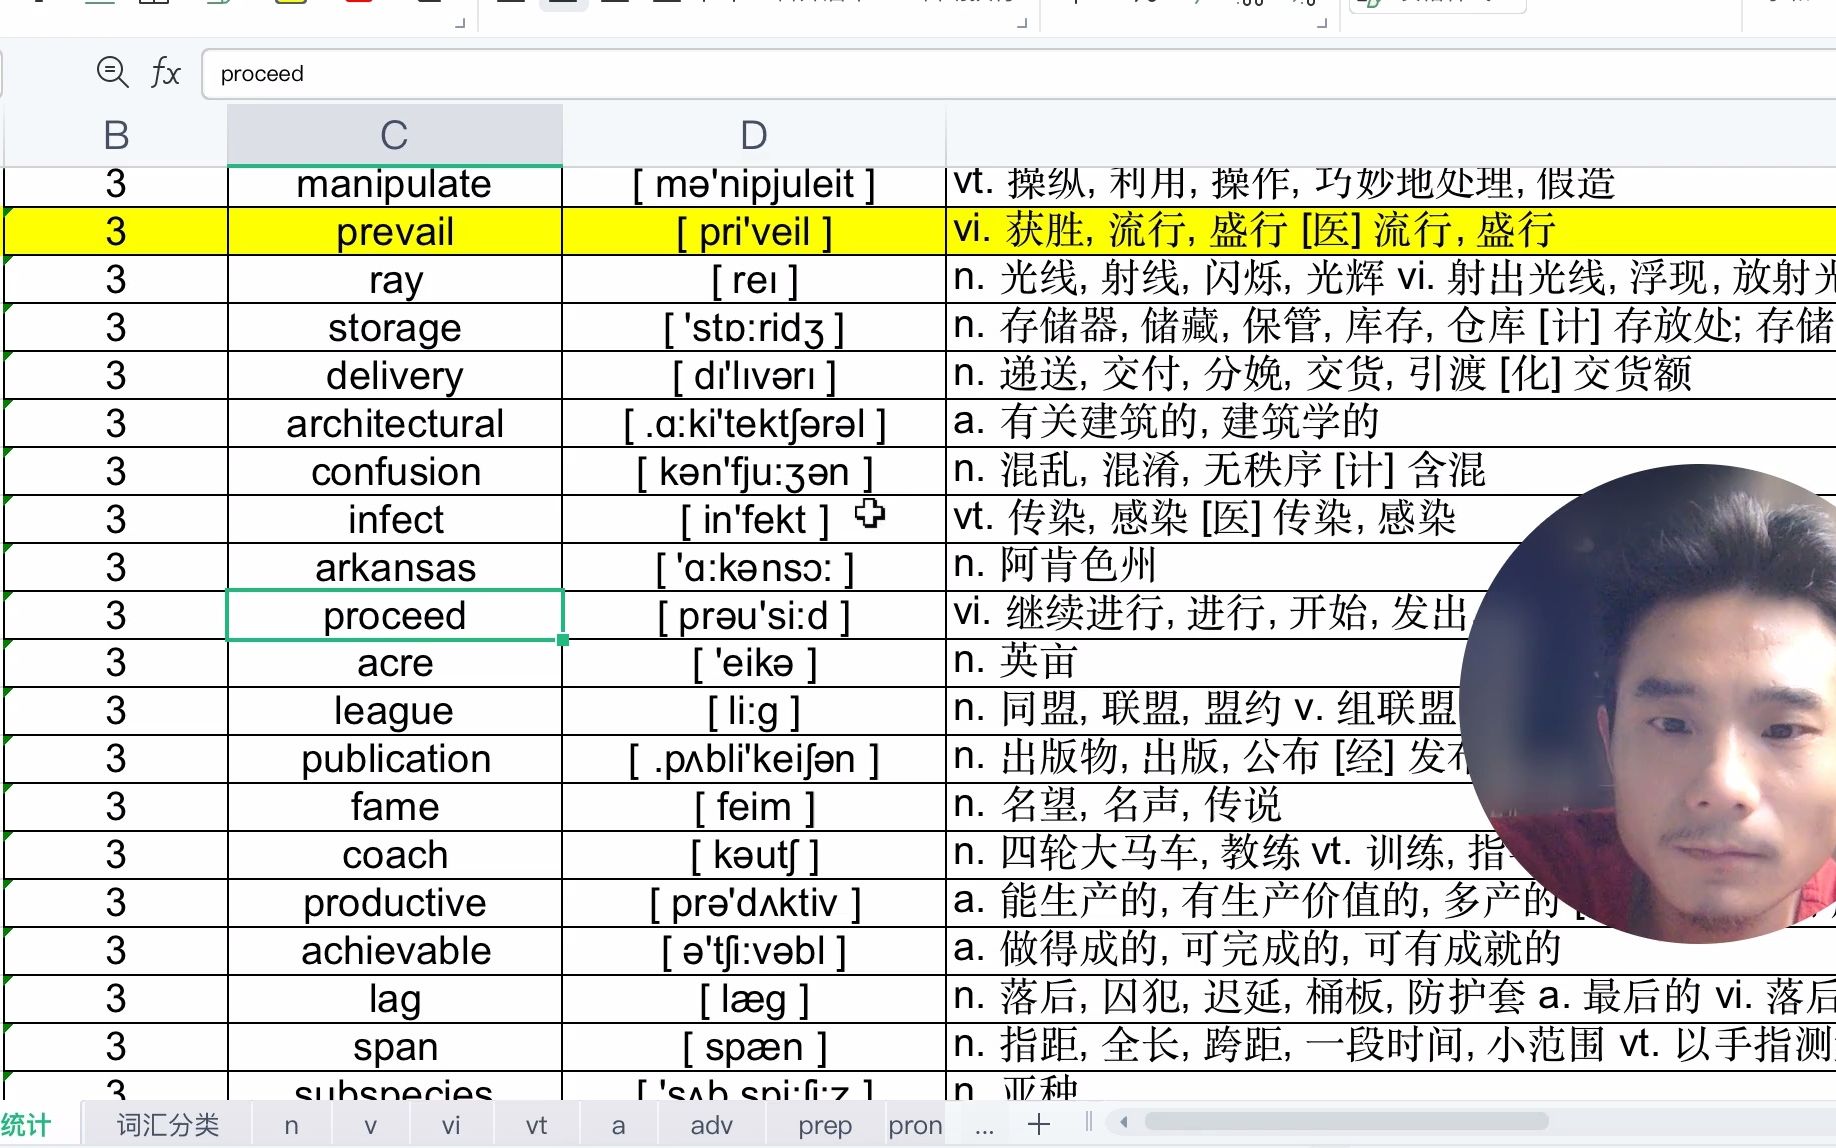Switch to the vt sheet tab
The width and height of the screenshot is (1836, 1148).
point(536,1124)
